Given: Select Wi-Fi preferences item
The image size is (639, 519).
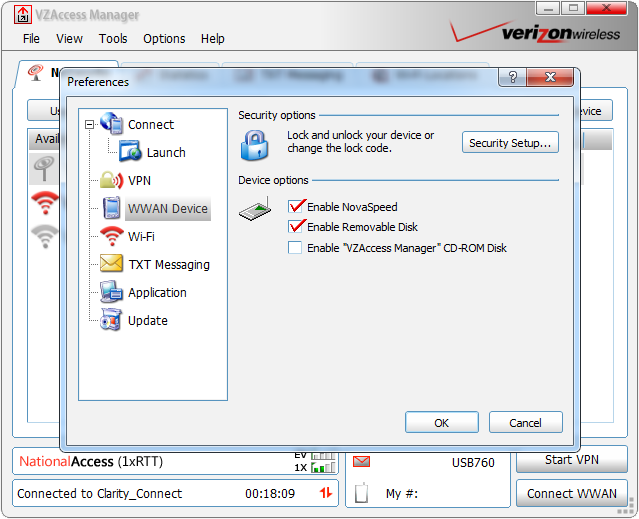Looking at the screenshot, I should [x=141, y=237].
